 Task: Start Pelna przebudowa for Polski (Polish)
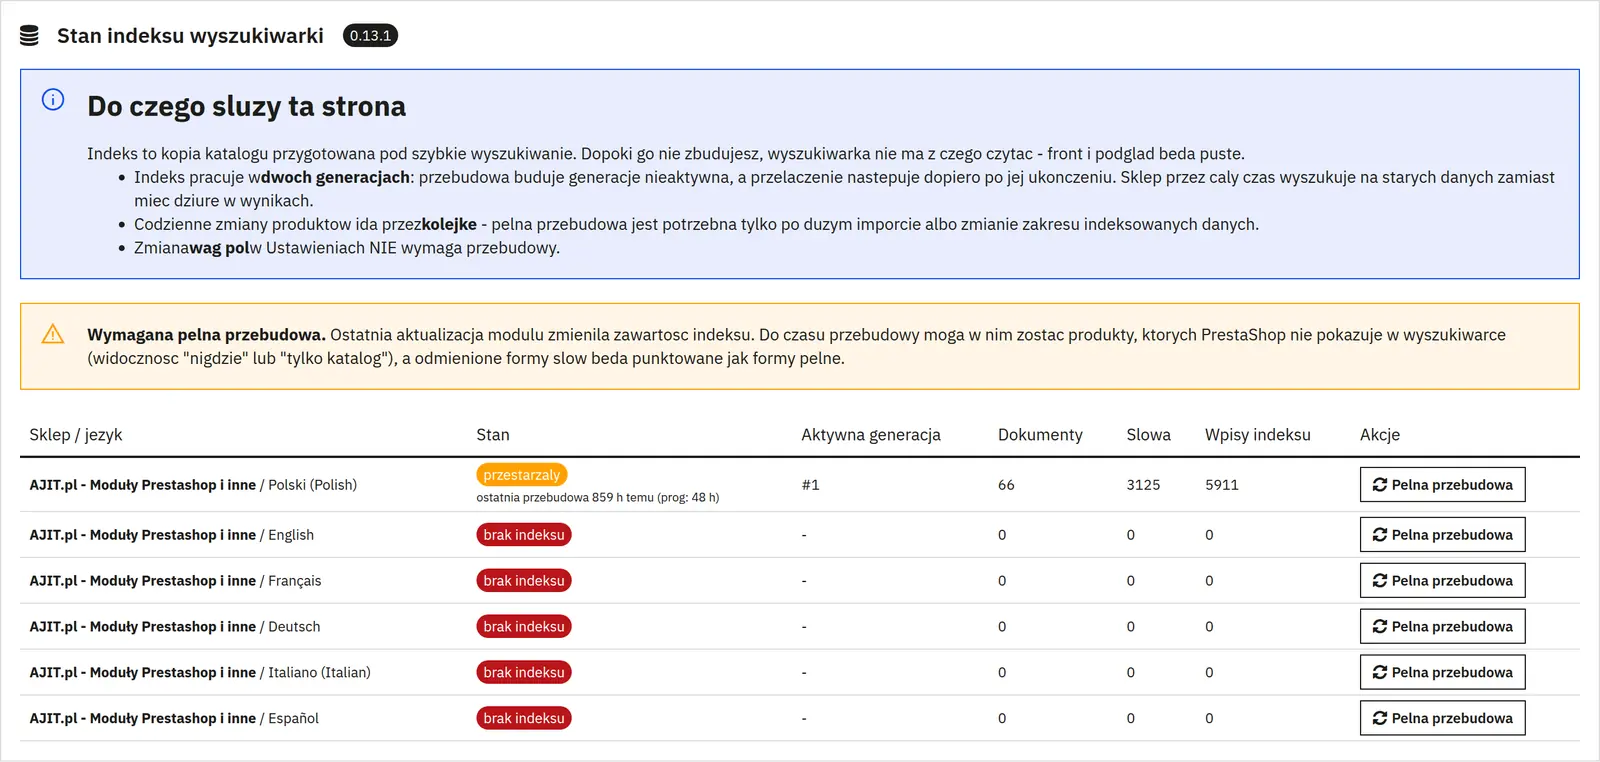click(x=1442, y=484)
